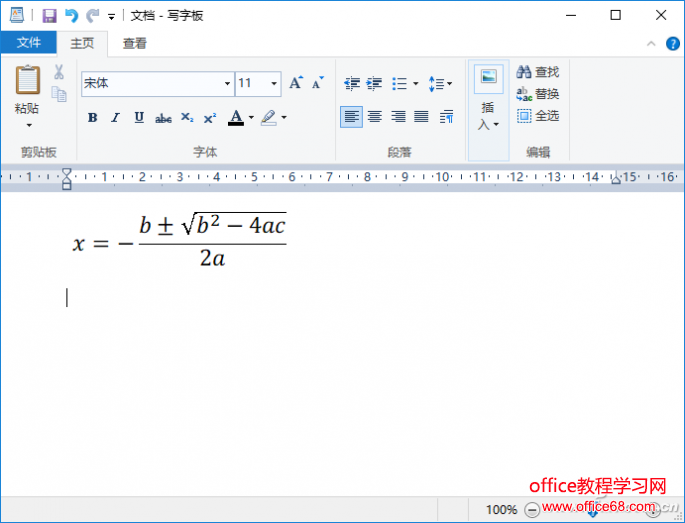This screenshot has height=523, width=685.
Task: Click the quadratic formula equation in document
Action: coord(180,240)
